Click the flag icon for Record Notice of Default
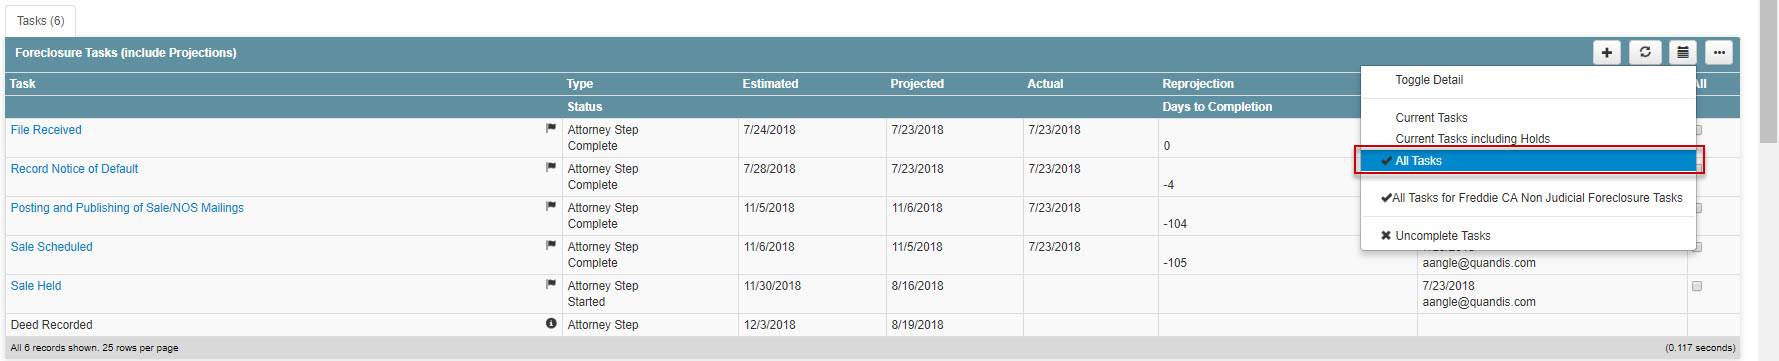The image size is (1779, 361). [x=551, y=167]
